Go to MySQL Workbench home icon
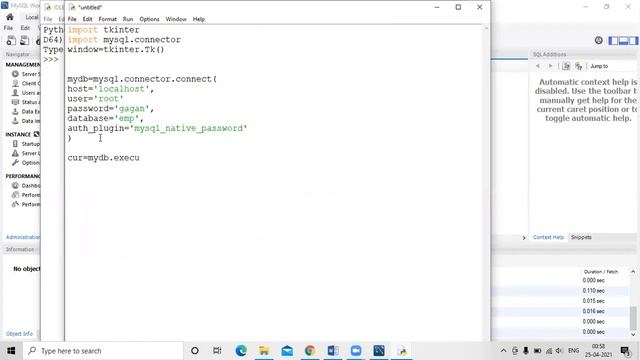Screen dimensions: 640x360 coord(10,17)
